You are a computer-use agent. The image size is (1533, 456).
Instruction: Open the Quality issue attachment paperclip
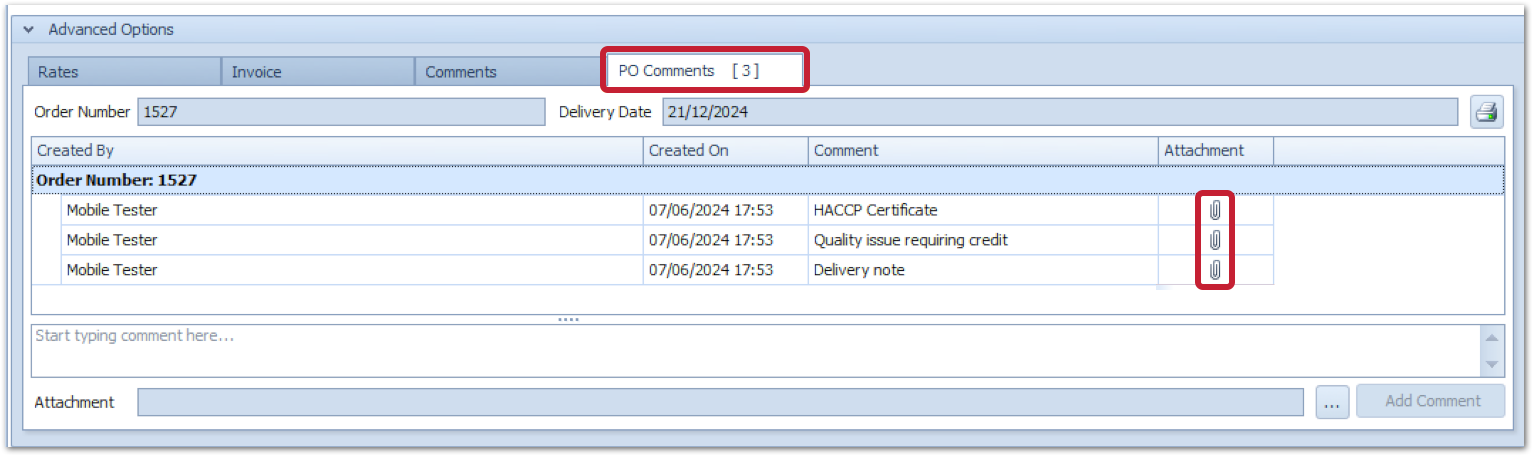(1215, 240)
